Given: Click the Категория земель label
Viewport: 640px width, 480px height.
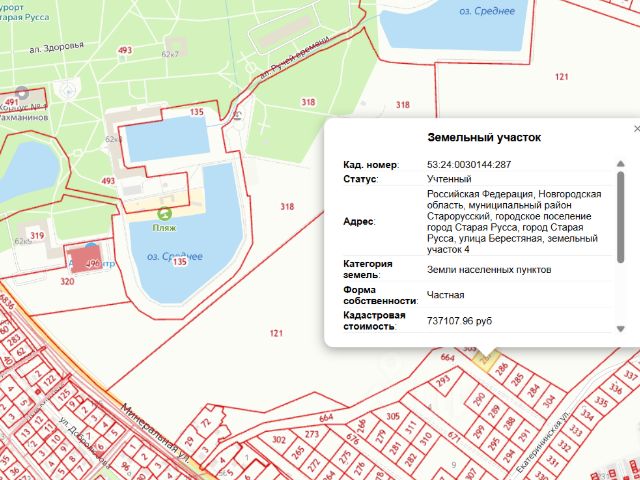Looking at the screenshot, I should (368, 269).
